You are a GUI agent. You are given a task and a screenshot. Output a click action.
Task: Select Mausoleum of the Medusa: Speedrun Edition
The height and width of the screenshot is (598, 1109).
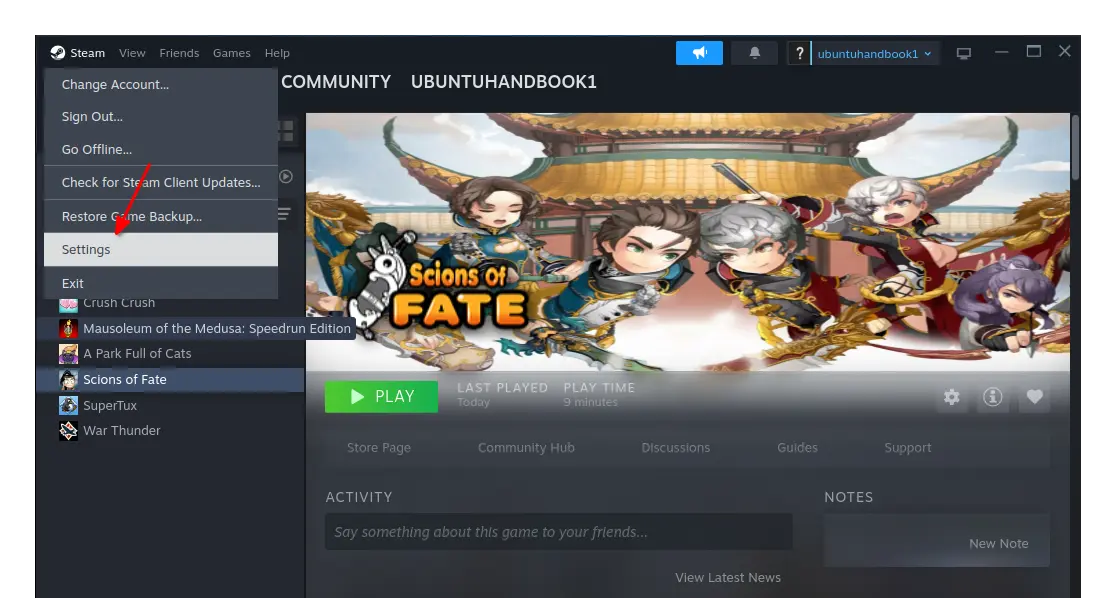[216, 328]
